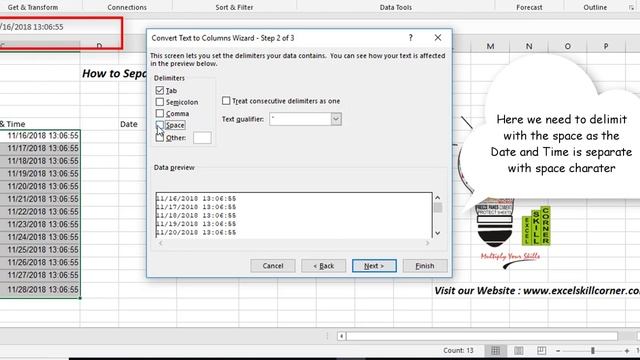The image size is (640, 360).
Task: Click cell with 11/16/2018 13:06:55
Action: tap(40, 135)
